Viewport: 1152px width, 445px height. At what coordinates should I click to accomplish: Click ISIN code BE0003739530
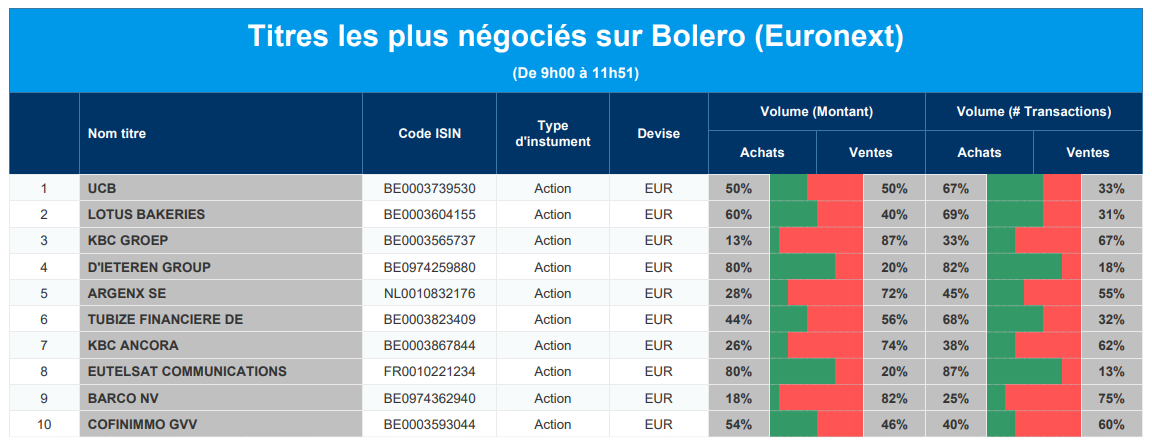click(x=429, y=188)
